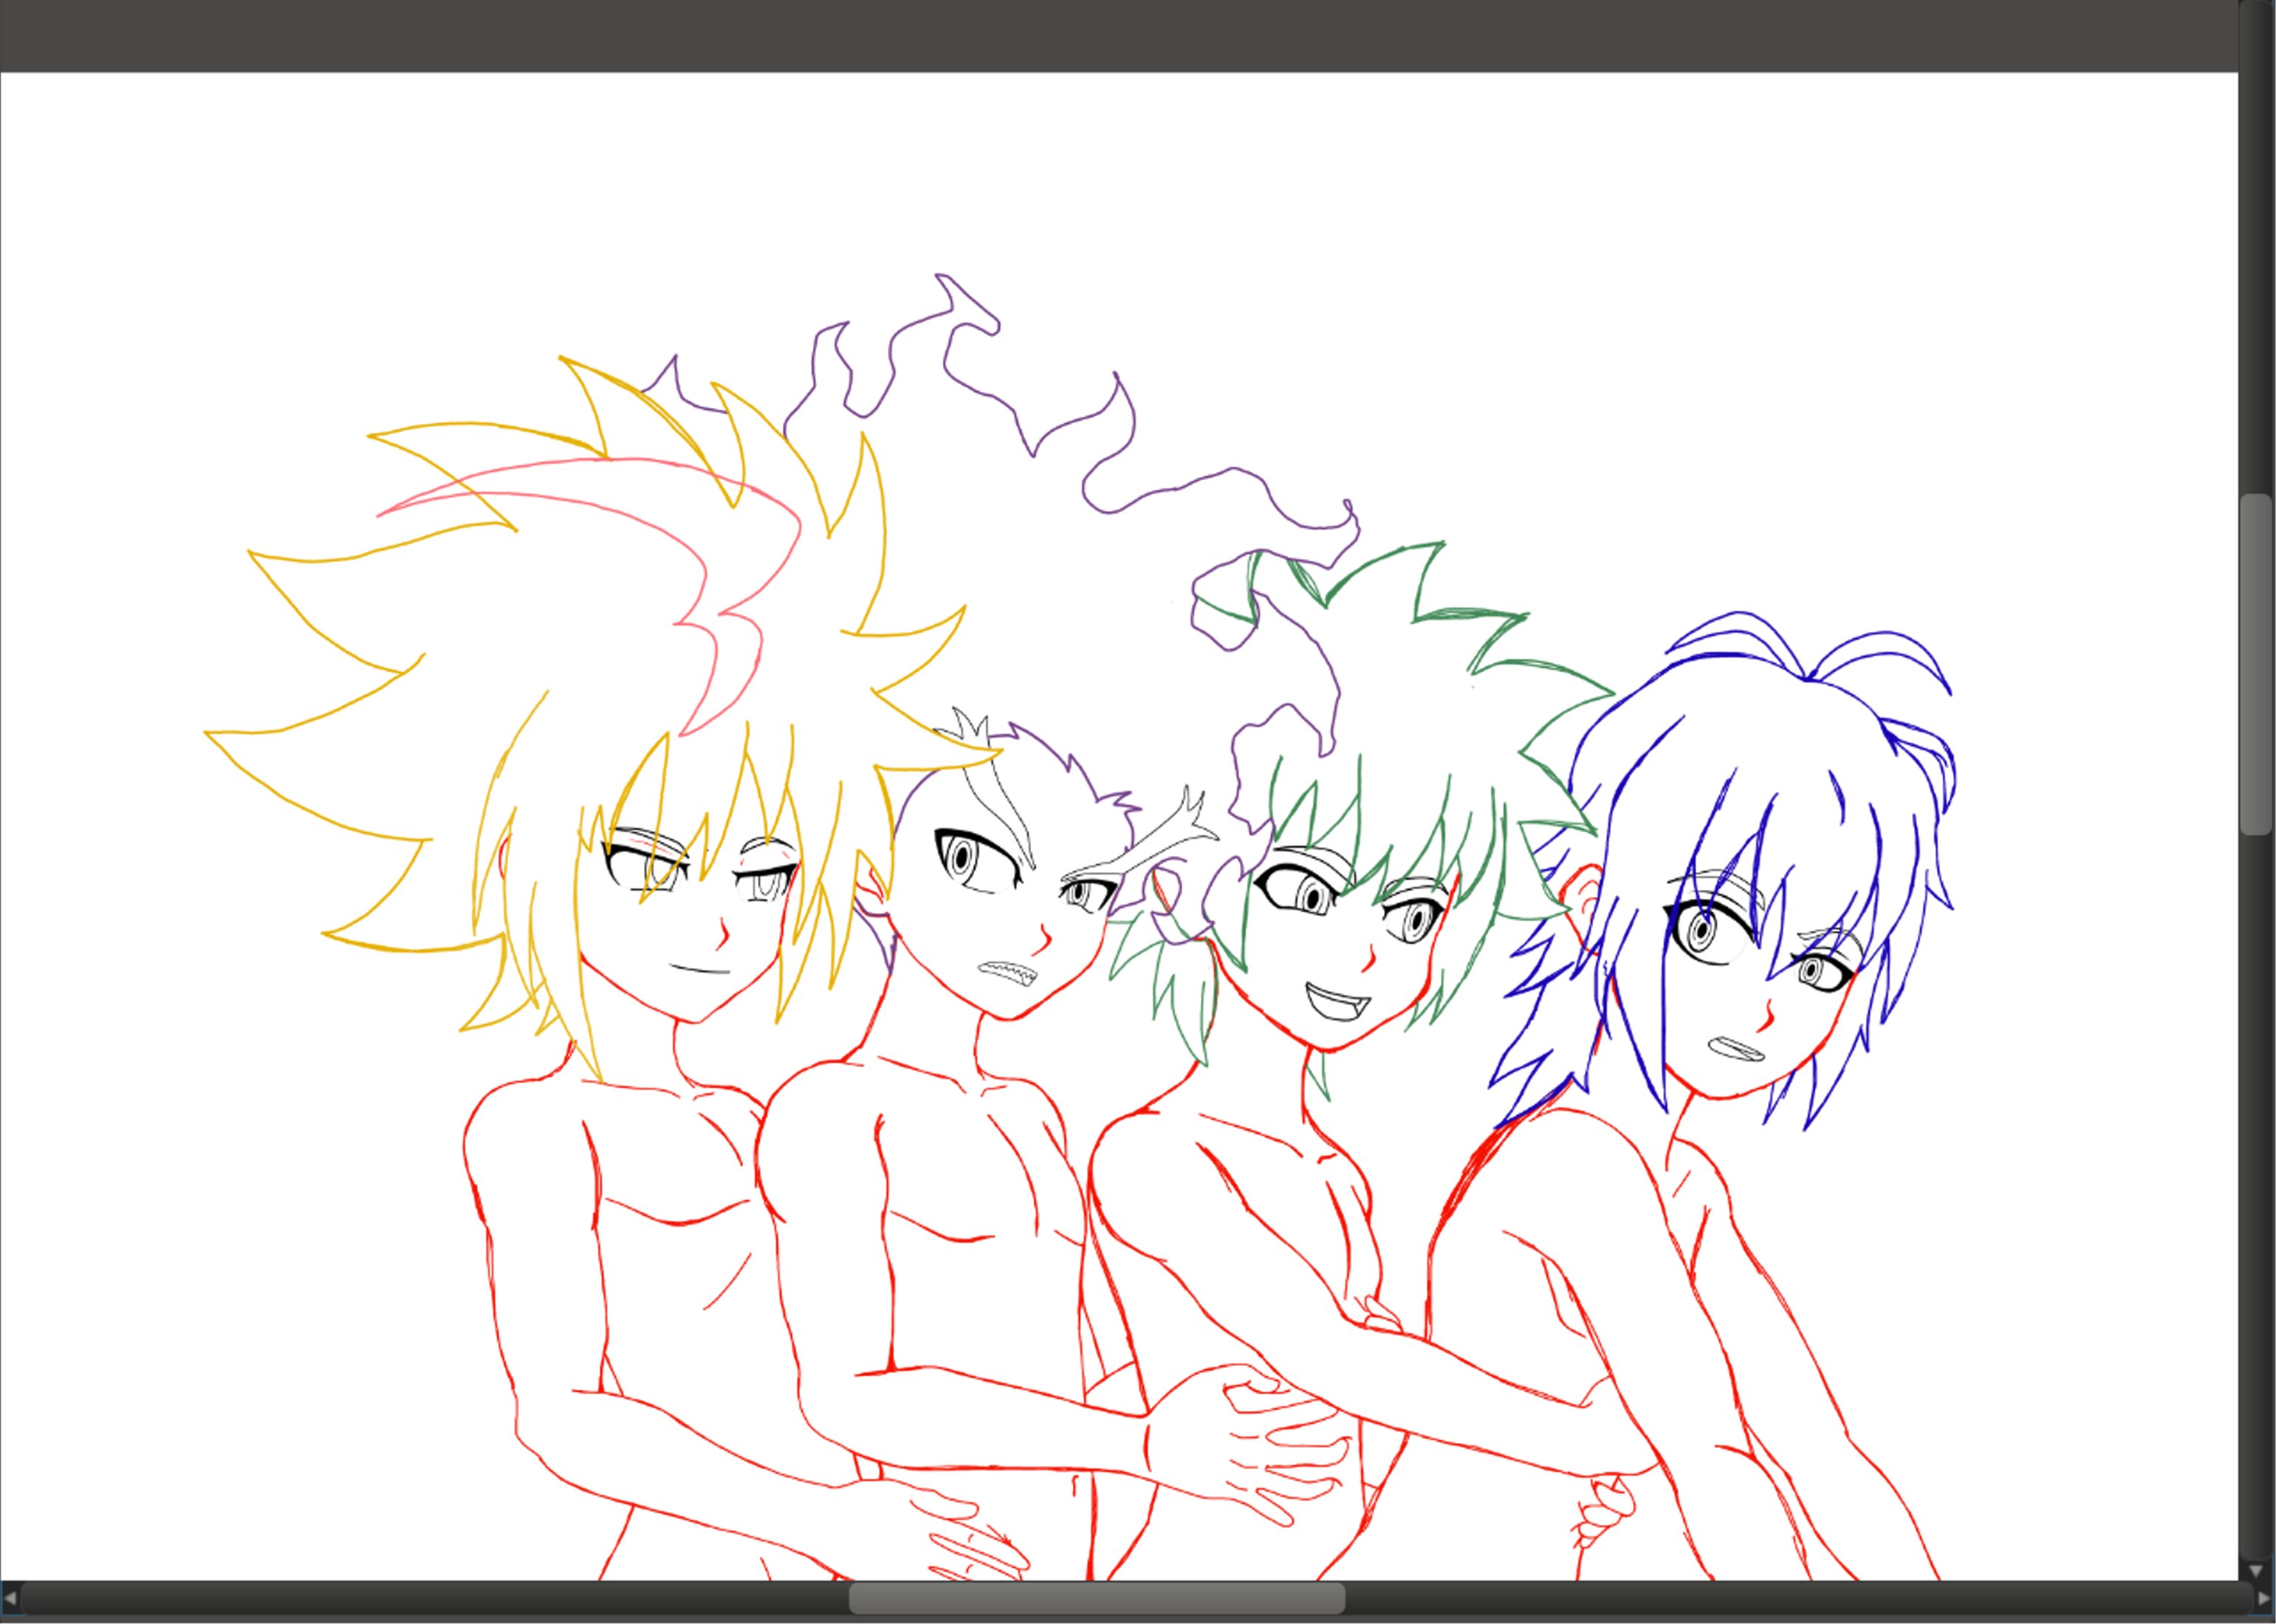The image size is (2276, 1624).
Task: Click the dark gray area above canvas
Action: 1100,35
